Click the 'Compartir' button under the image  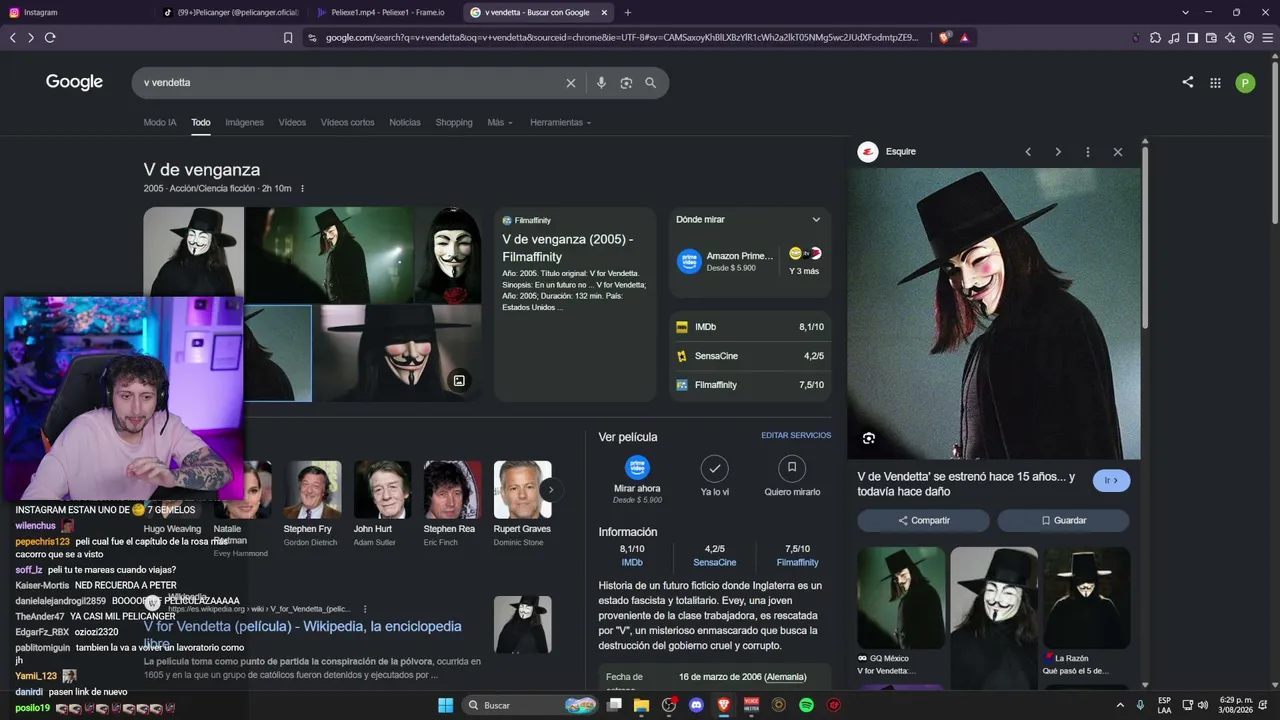pos(923,521)
